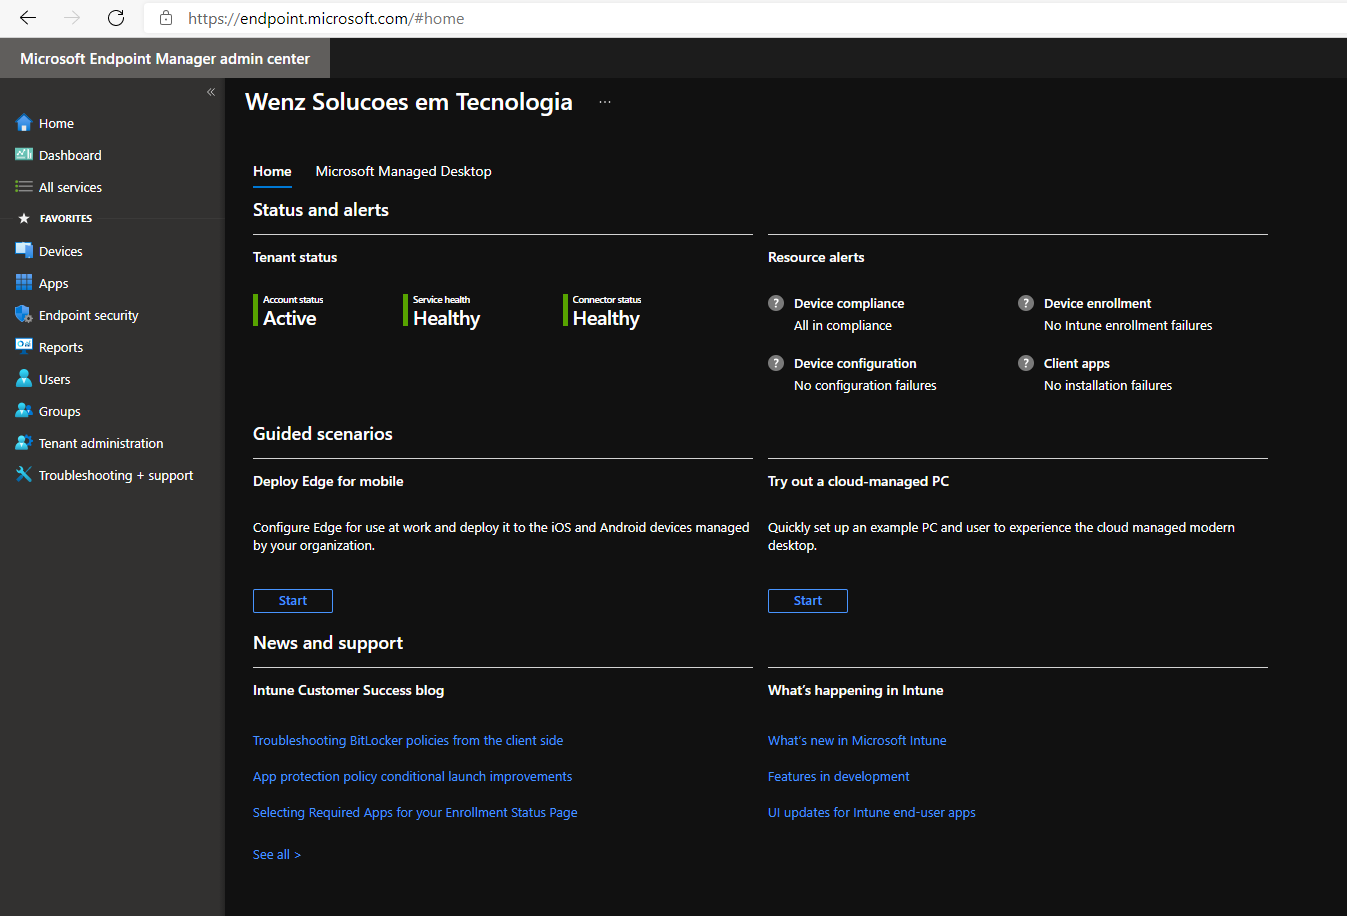Open the ellipsis menu beside tenant name
Screen dimensions: 1347x916
point(605,102)
